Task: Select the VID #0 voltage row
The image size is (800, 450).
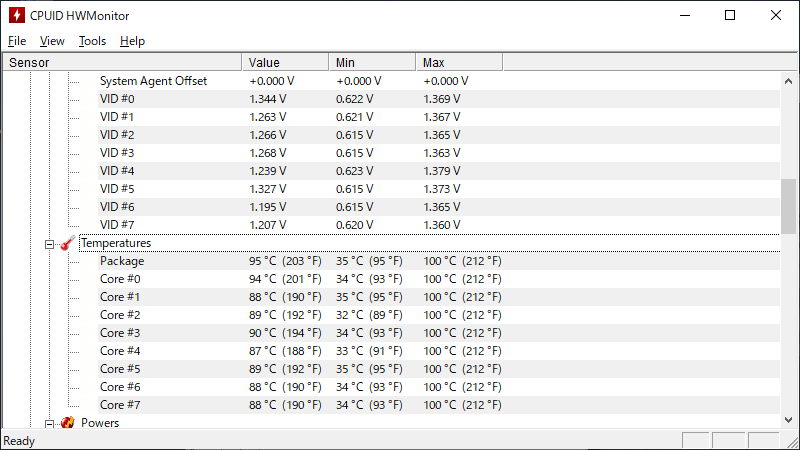Action: coord(439,99)
